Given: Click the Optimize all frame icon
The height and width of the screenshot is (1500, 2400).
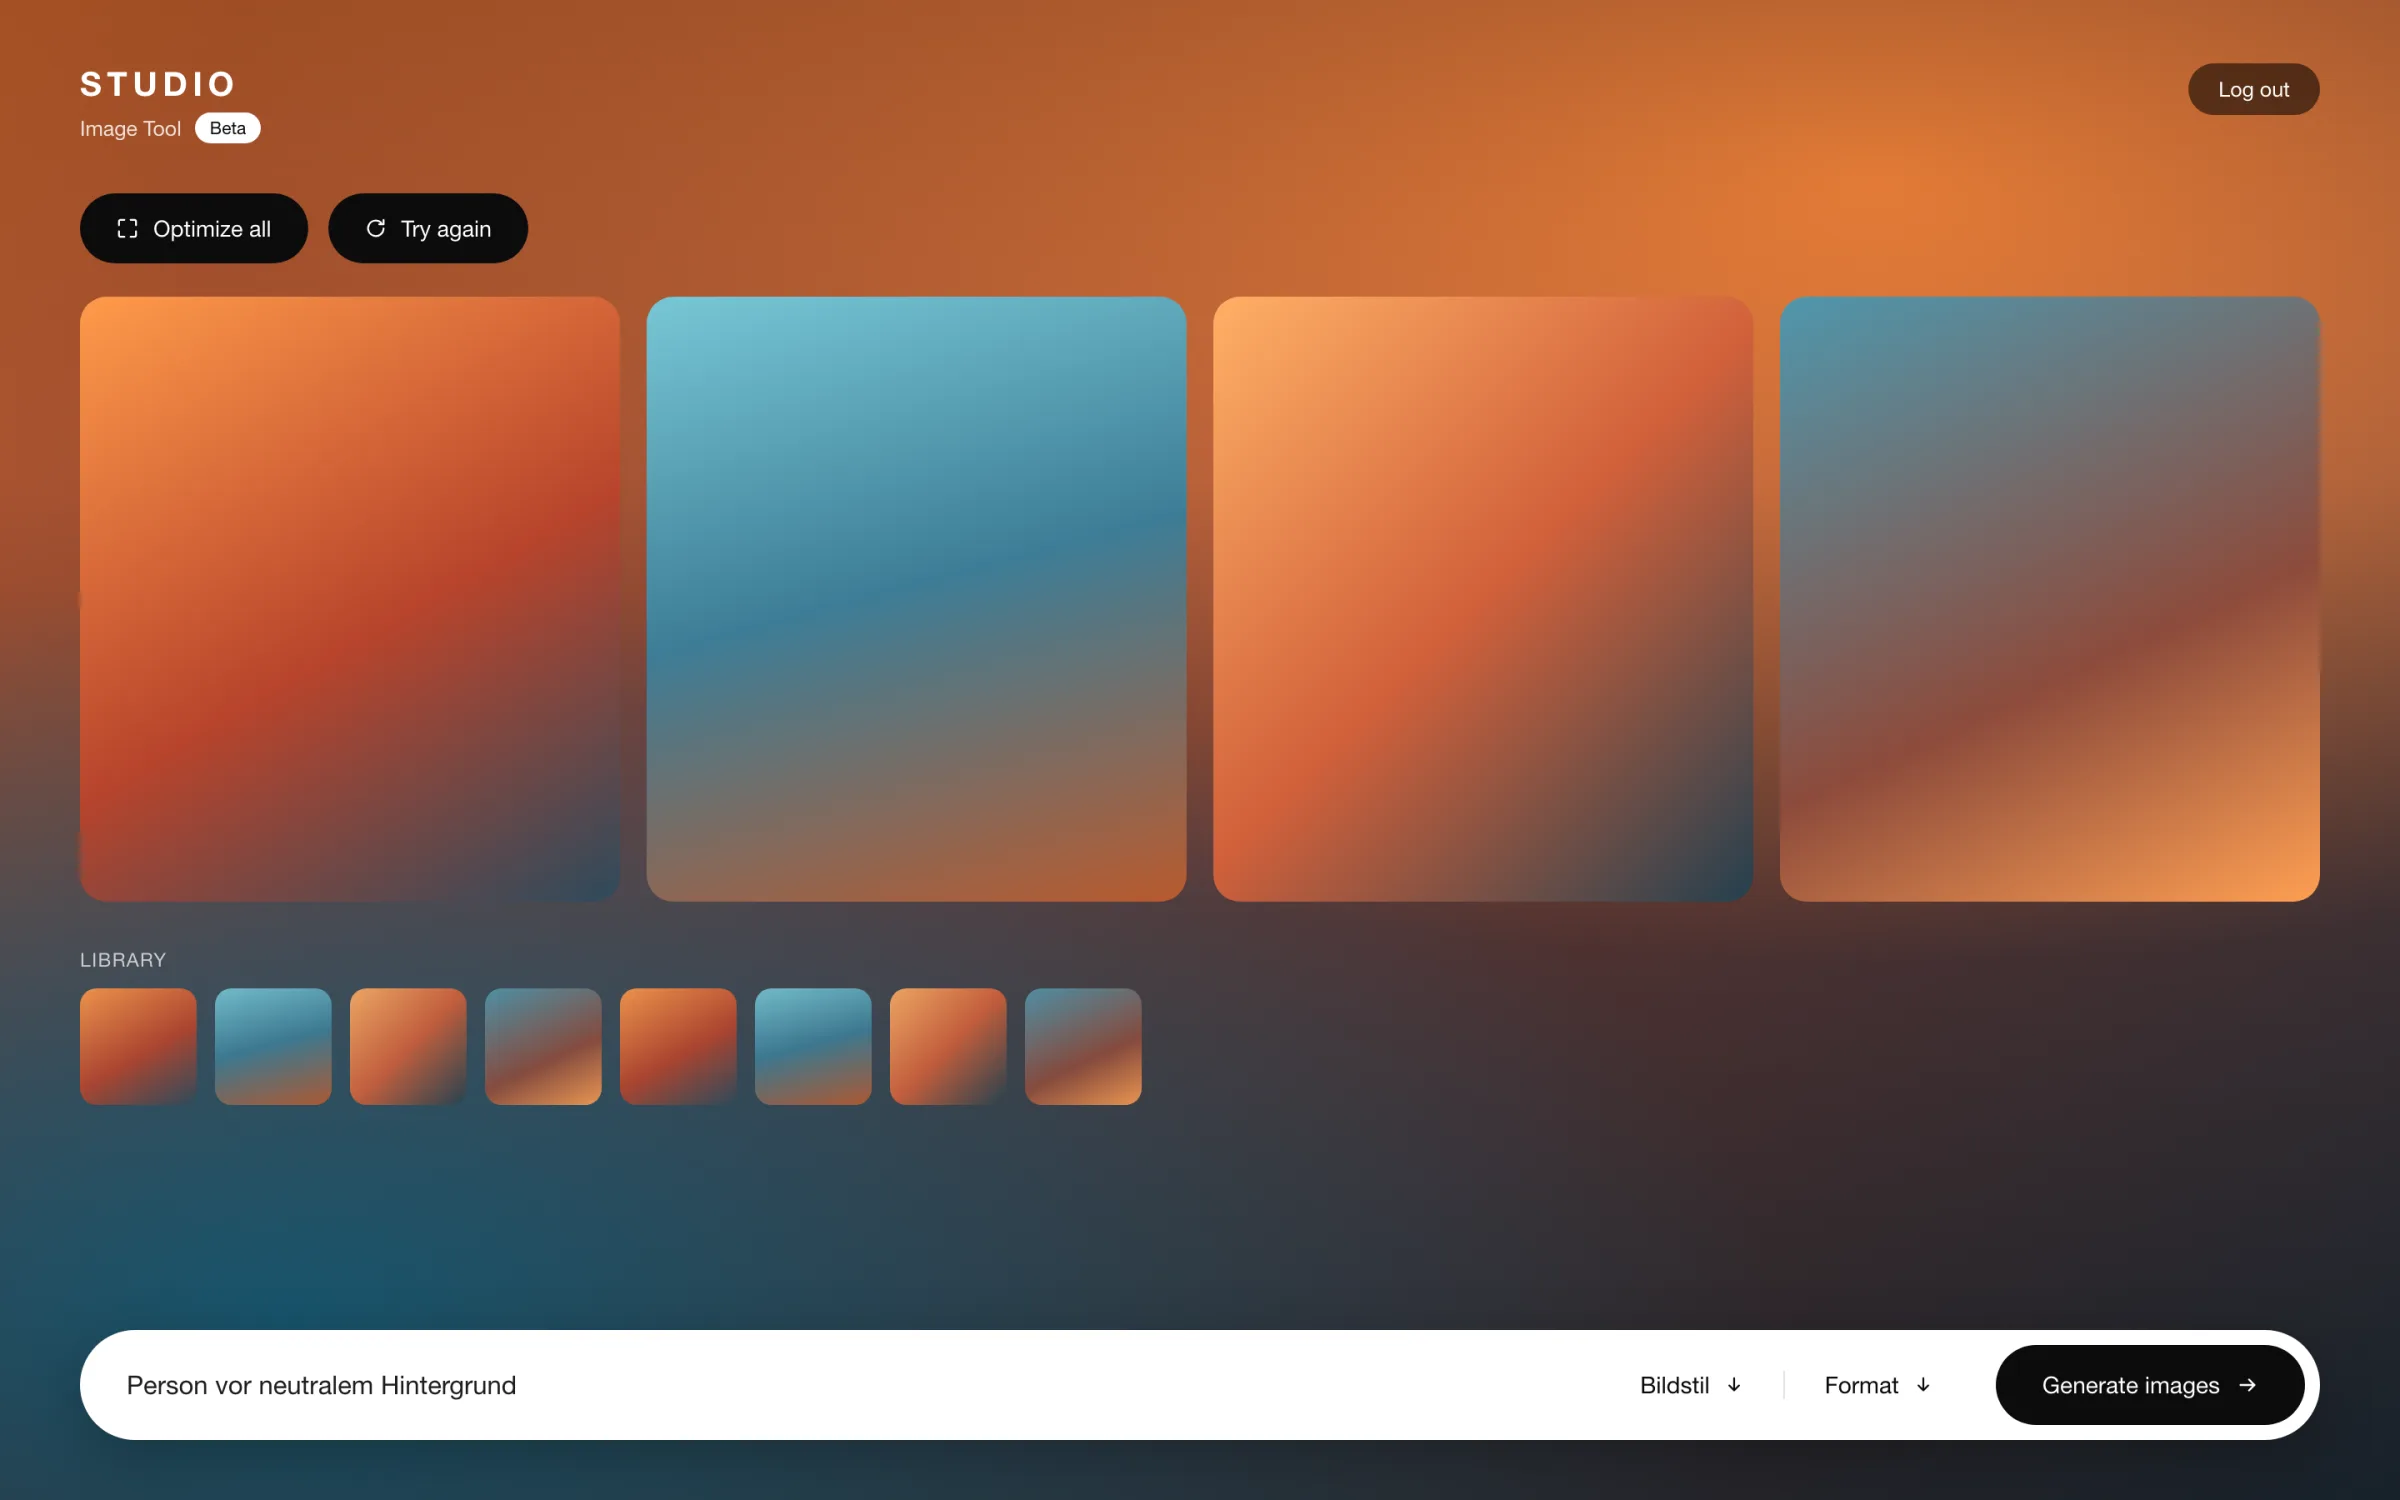Looking at the screenshot, I should pos(127,229).
